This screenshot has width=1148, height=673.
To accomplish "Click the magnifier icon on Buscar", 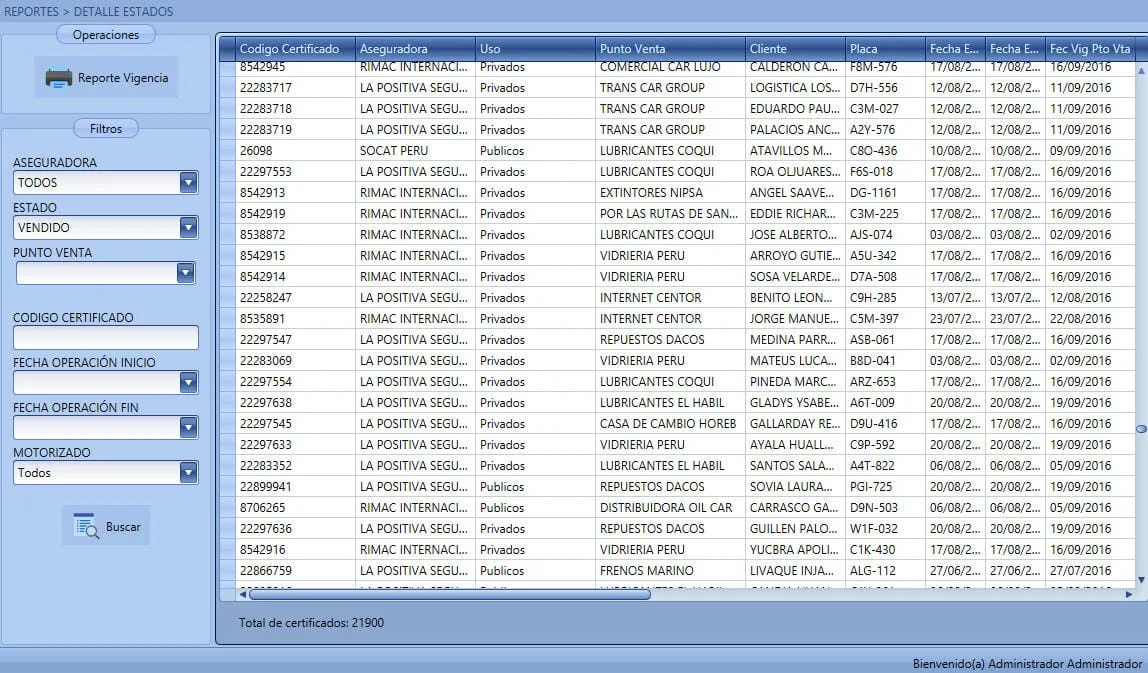I will [86, 526].
